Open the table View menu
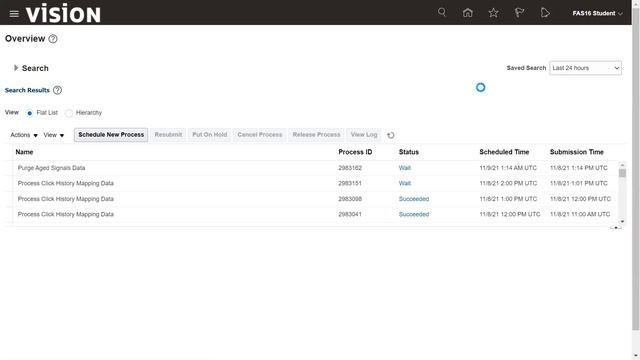Image resolution: width=640 pixels, height=360 pixels. click(54, 135)
